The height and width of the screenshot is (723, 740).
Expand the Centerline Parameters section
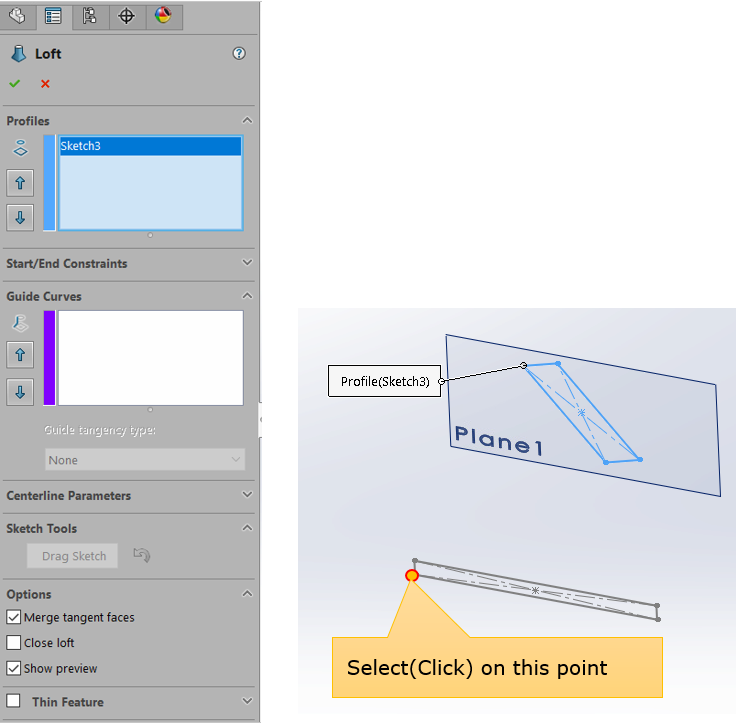247,495
